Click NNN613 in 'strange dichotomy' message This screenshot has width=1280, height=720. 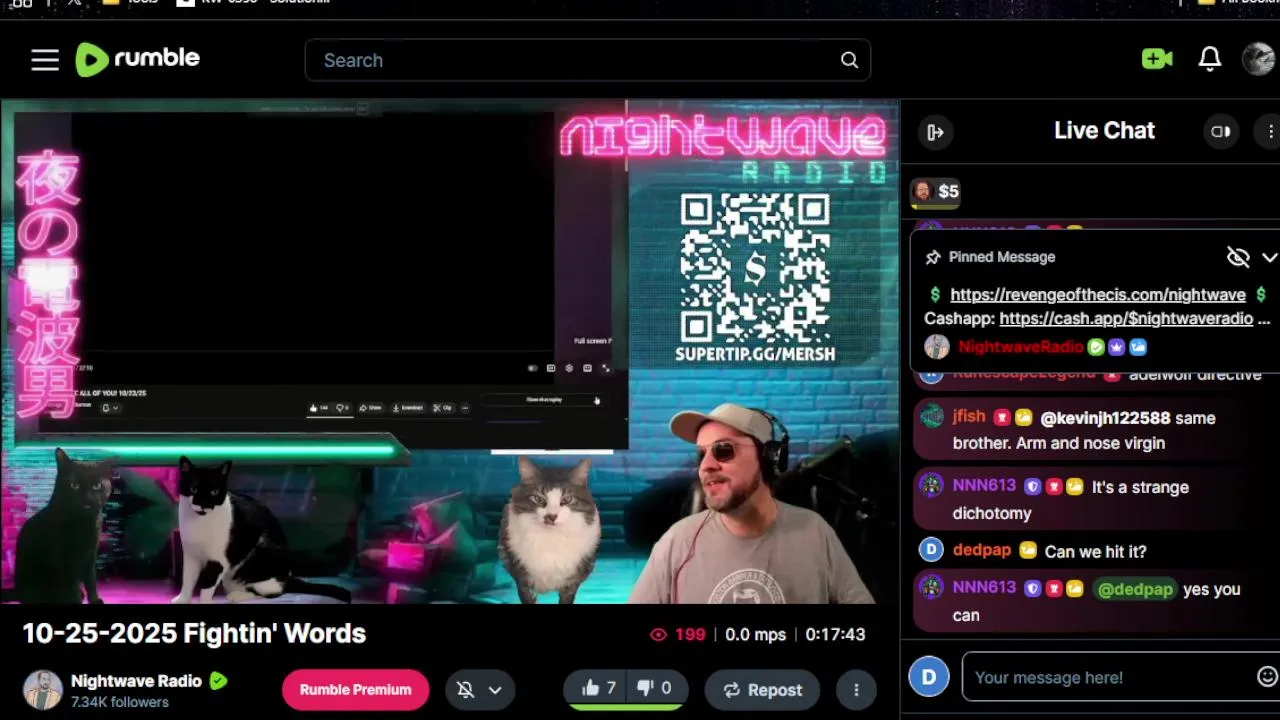984,485
